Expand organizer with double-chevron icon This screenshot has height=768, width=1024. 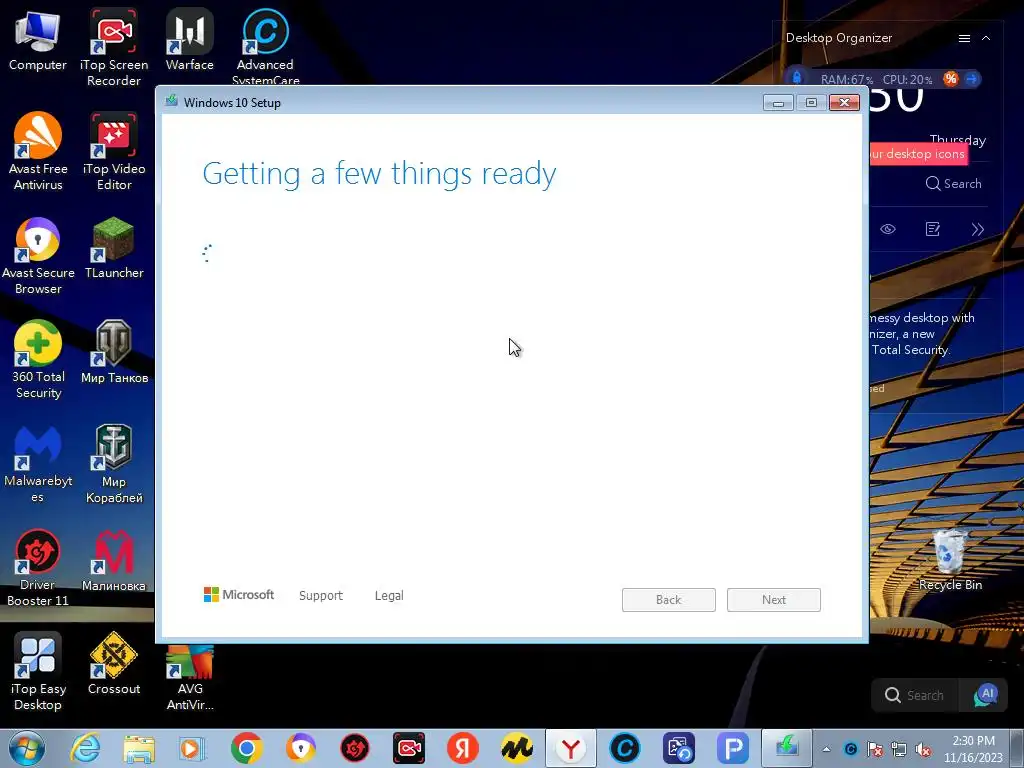(978, 229)
